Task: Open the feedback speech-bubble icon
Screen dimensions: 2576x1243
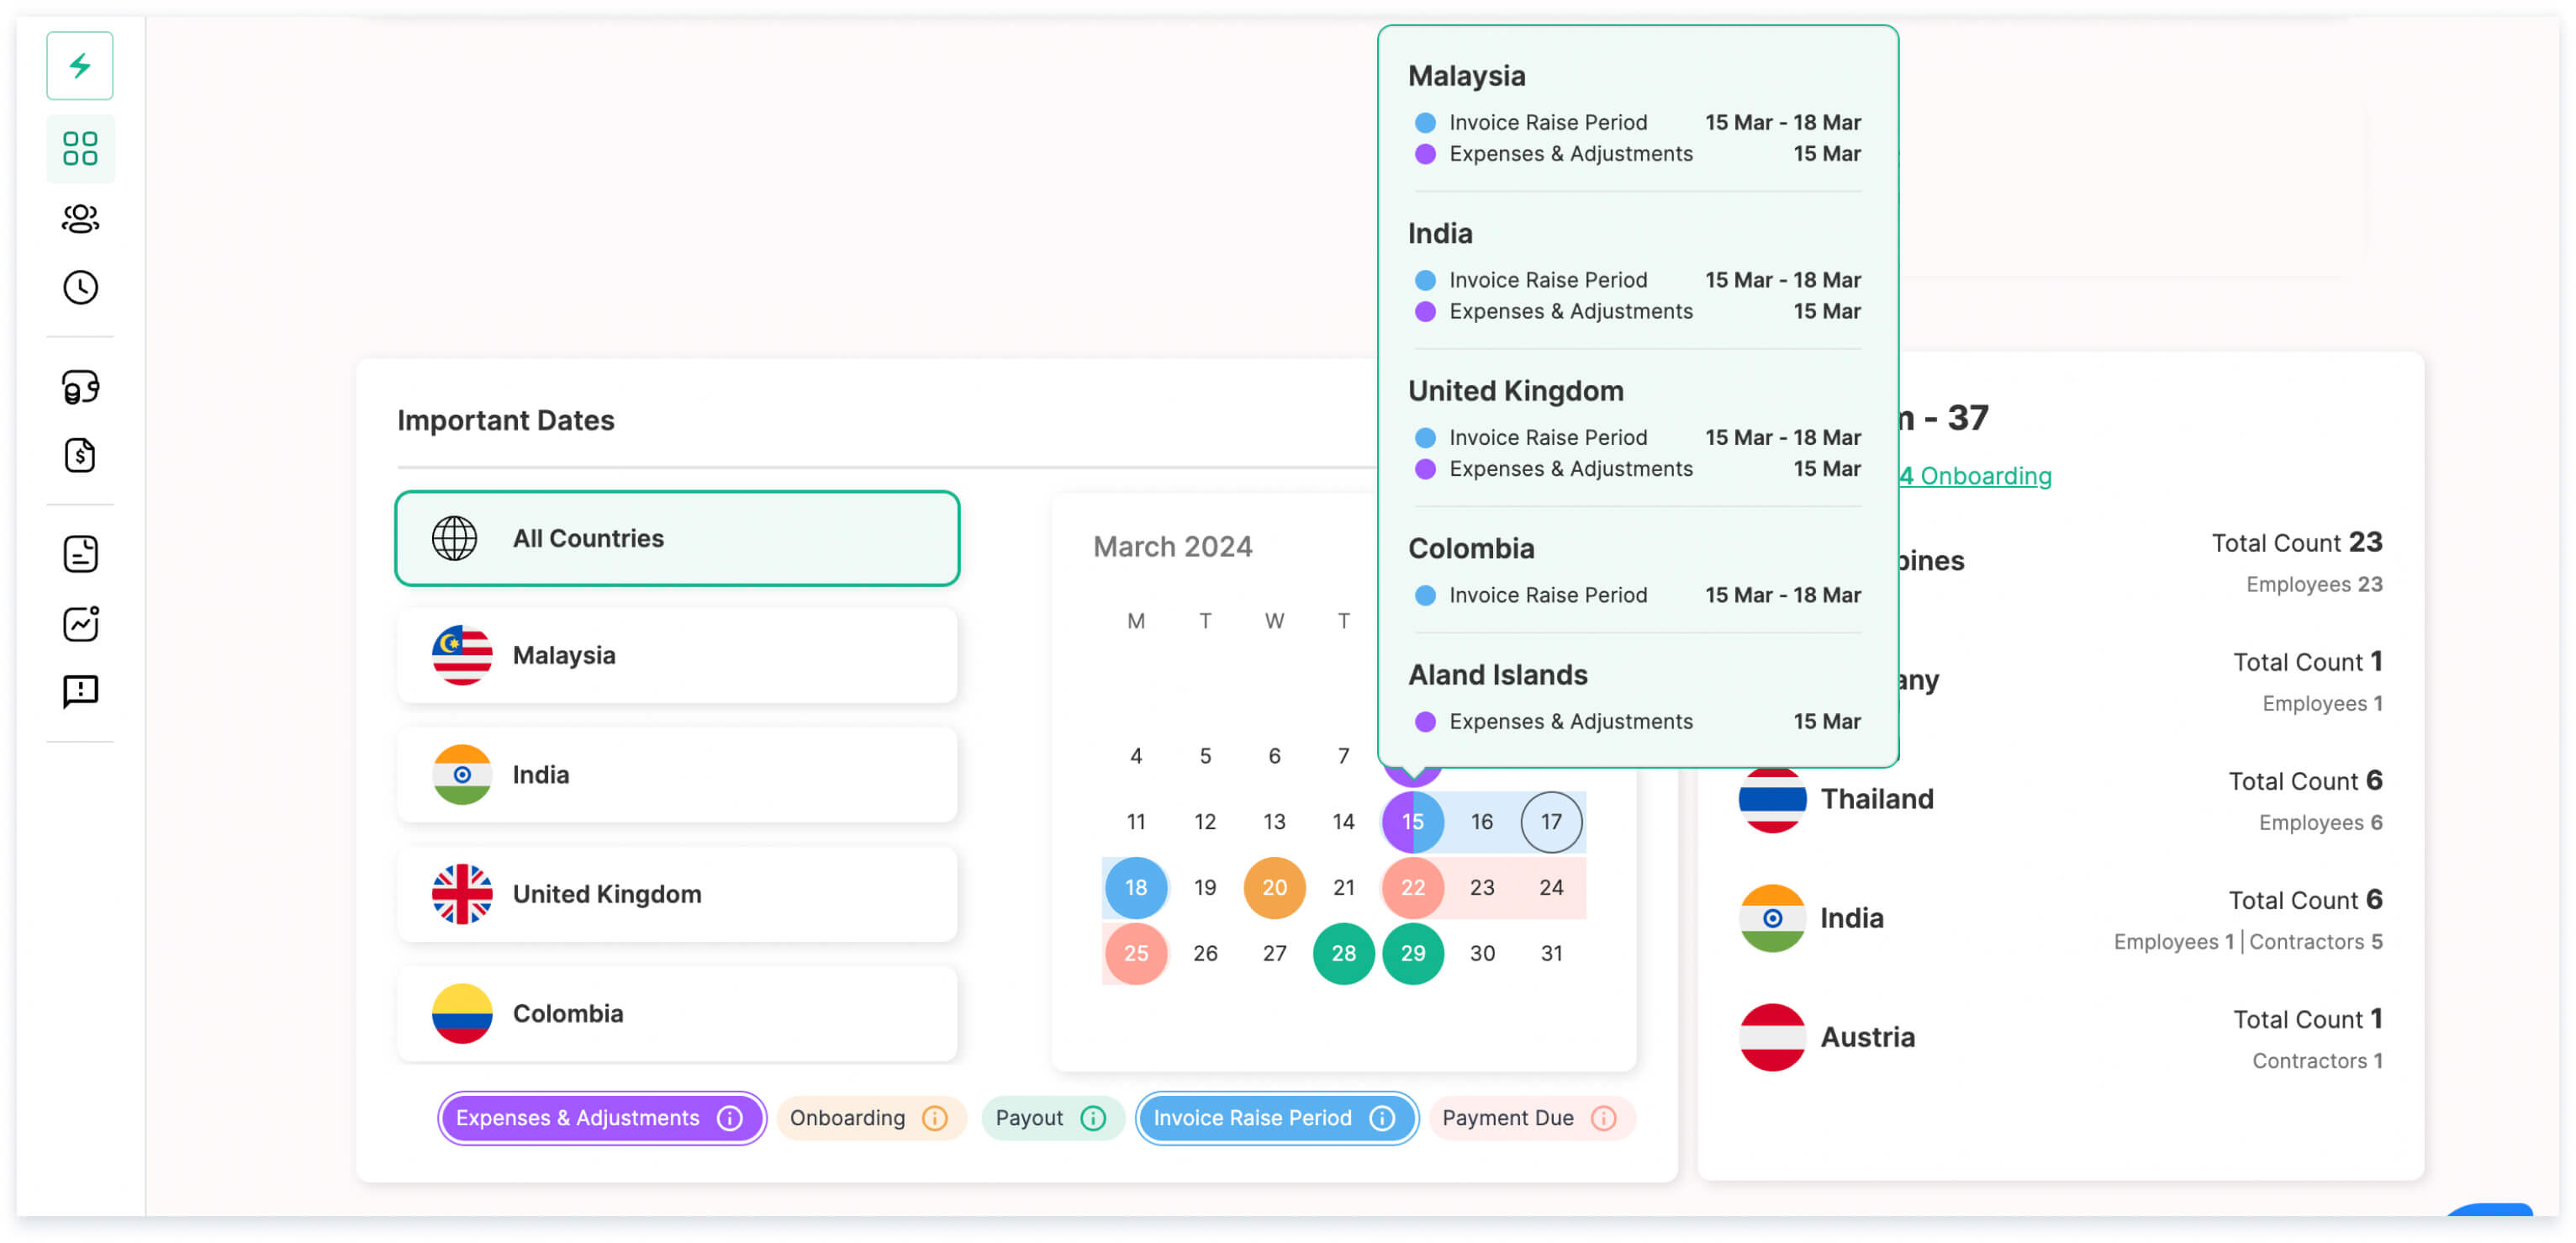Action: [x=80, y=692]
